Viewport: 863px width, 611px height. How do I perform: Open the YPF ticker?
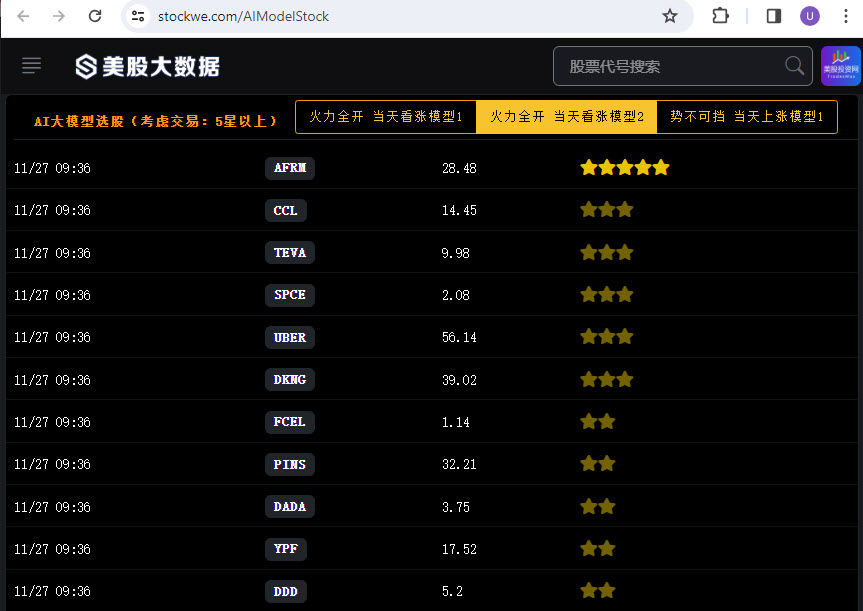click(286, 549)
